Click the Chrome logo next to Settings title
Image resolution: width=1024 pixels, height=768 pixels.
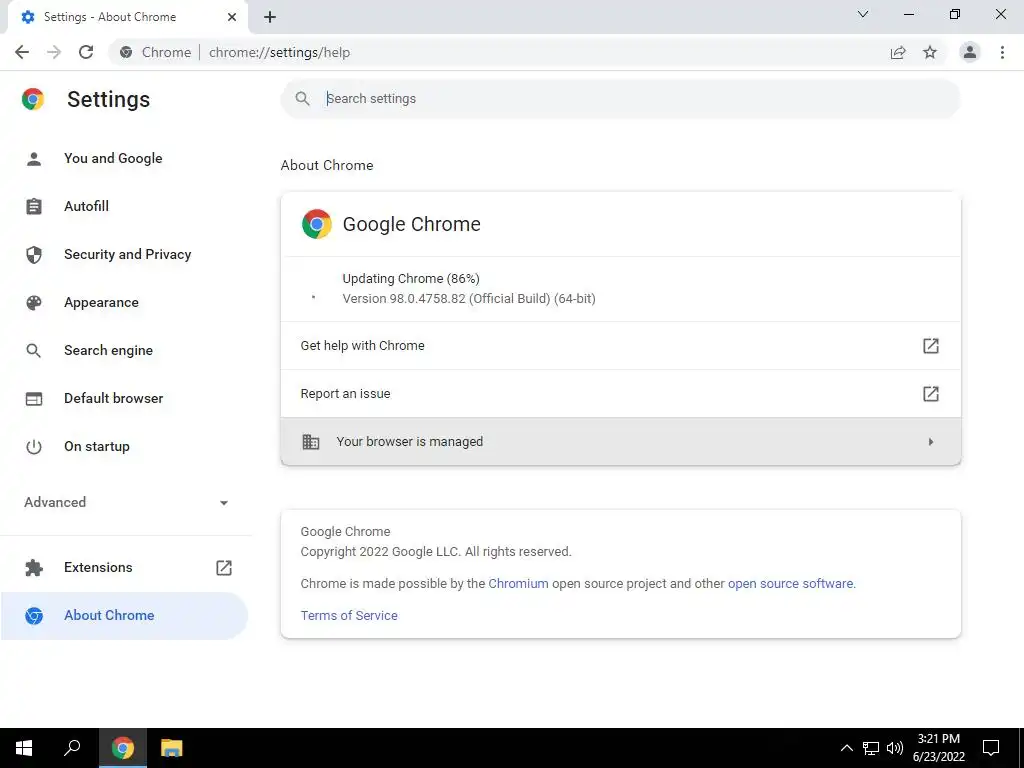tap(33, 99)
